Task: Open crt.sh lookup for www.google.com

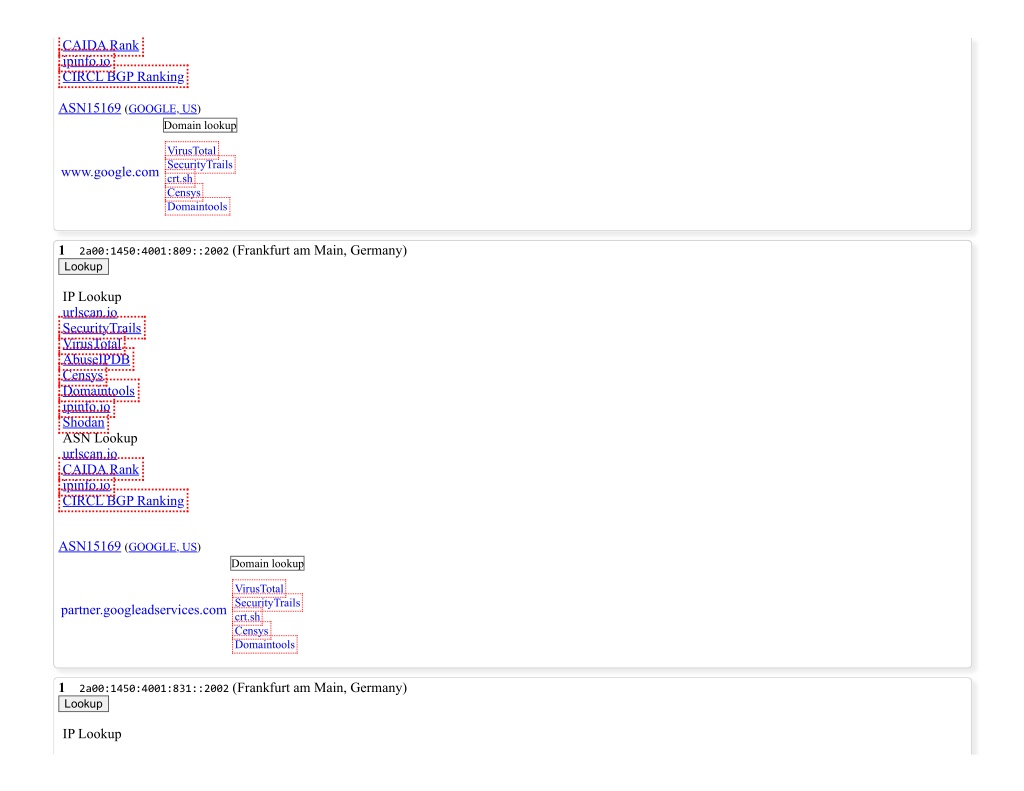Action: click(180, 178)
